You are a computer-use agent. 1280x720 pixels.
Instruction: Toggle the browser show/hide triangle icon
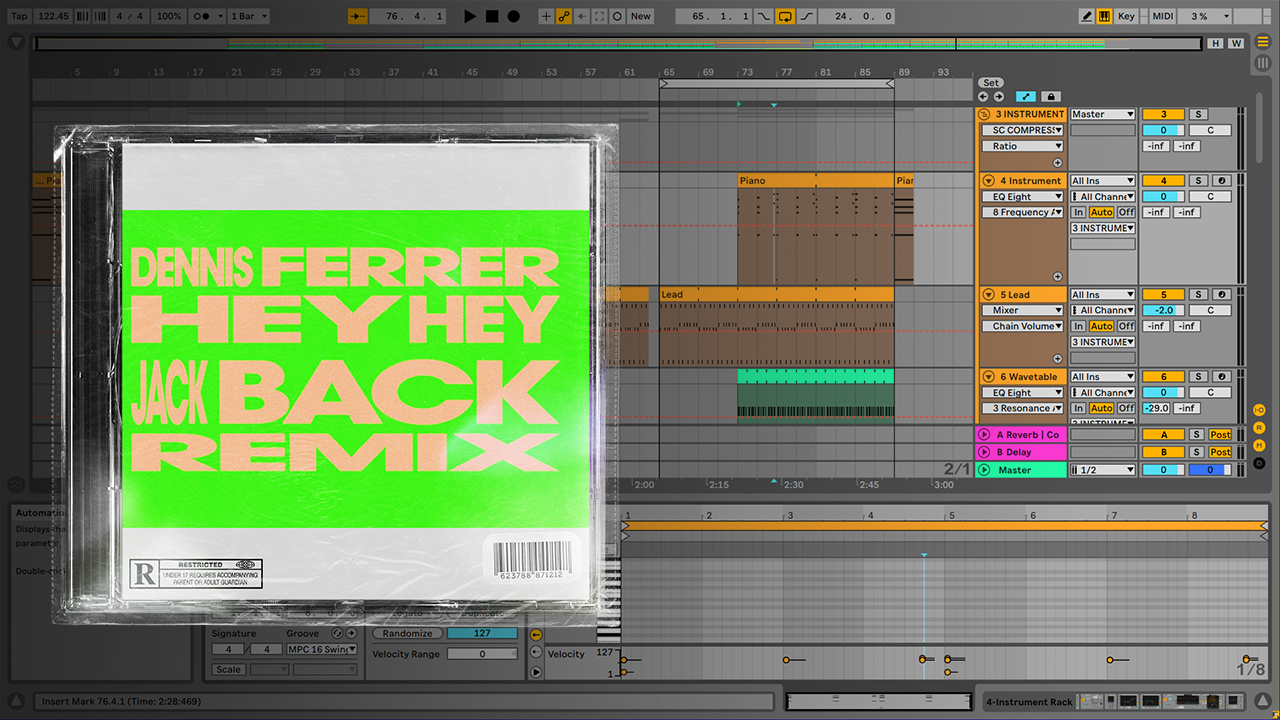16,43
